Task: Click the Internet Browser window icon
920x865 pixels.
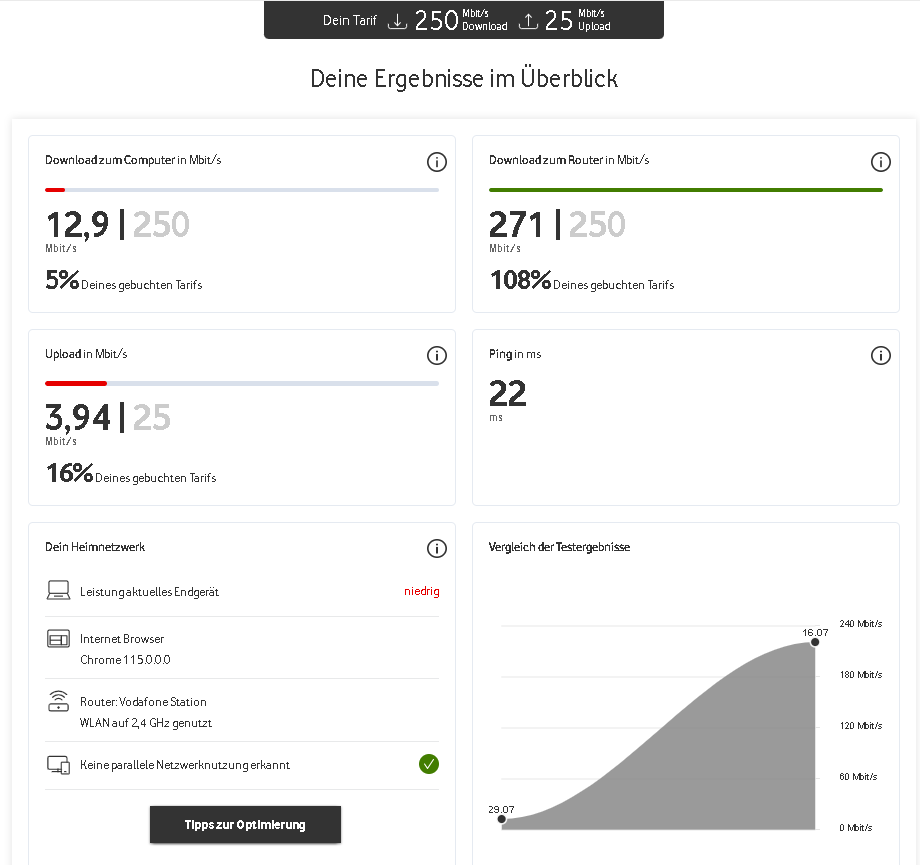Action: pyautogui.click(x=58, y=638)
